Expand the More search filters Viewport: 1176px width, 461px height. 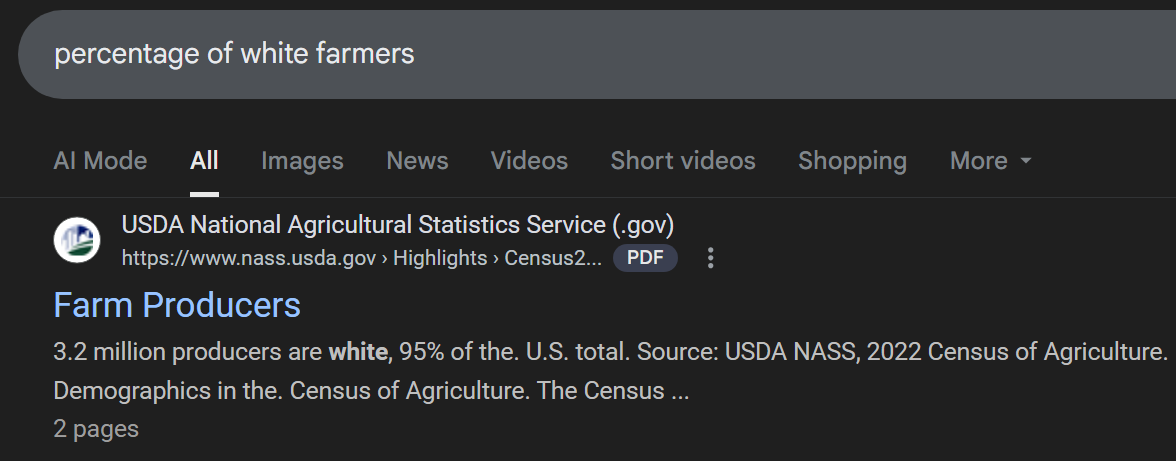979,161
